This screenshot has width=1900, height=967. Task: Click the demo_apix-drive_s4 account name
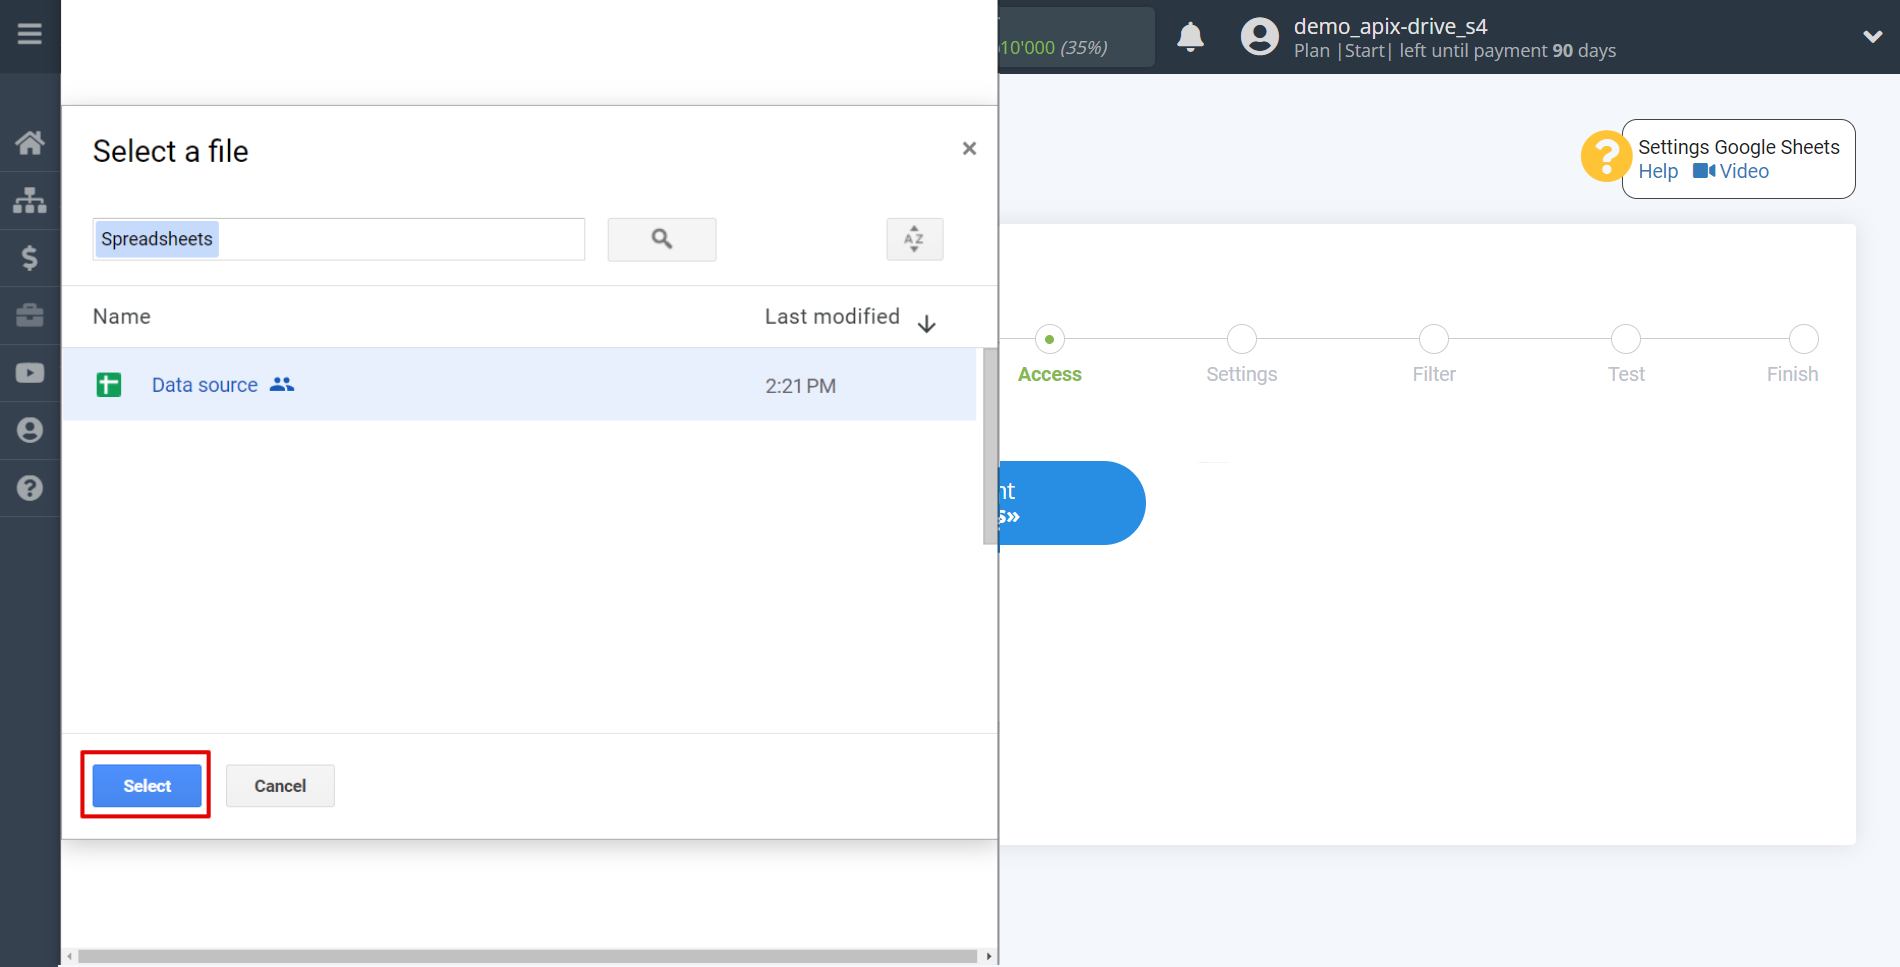pyautogui.click(x=1390, y=27)
